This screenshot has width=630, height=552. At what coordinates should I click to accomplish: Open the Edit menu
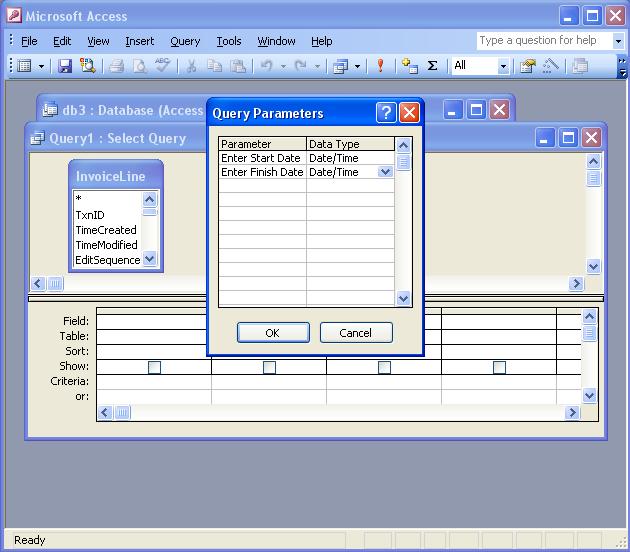click(x=62, y=41)
